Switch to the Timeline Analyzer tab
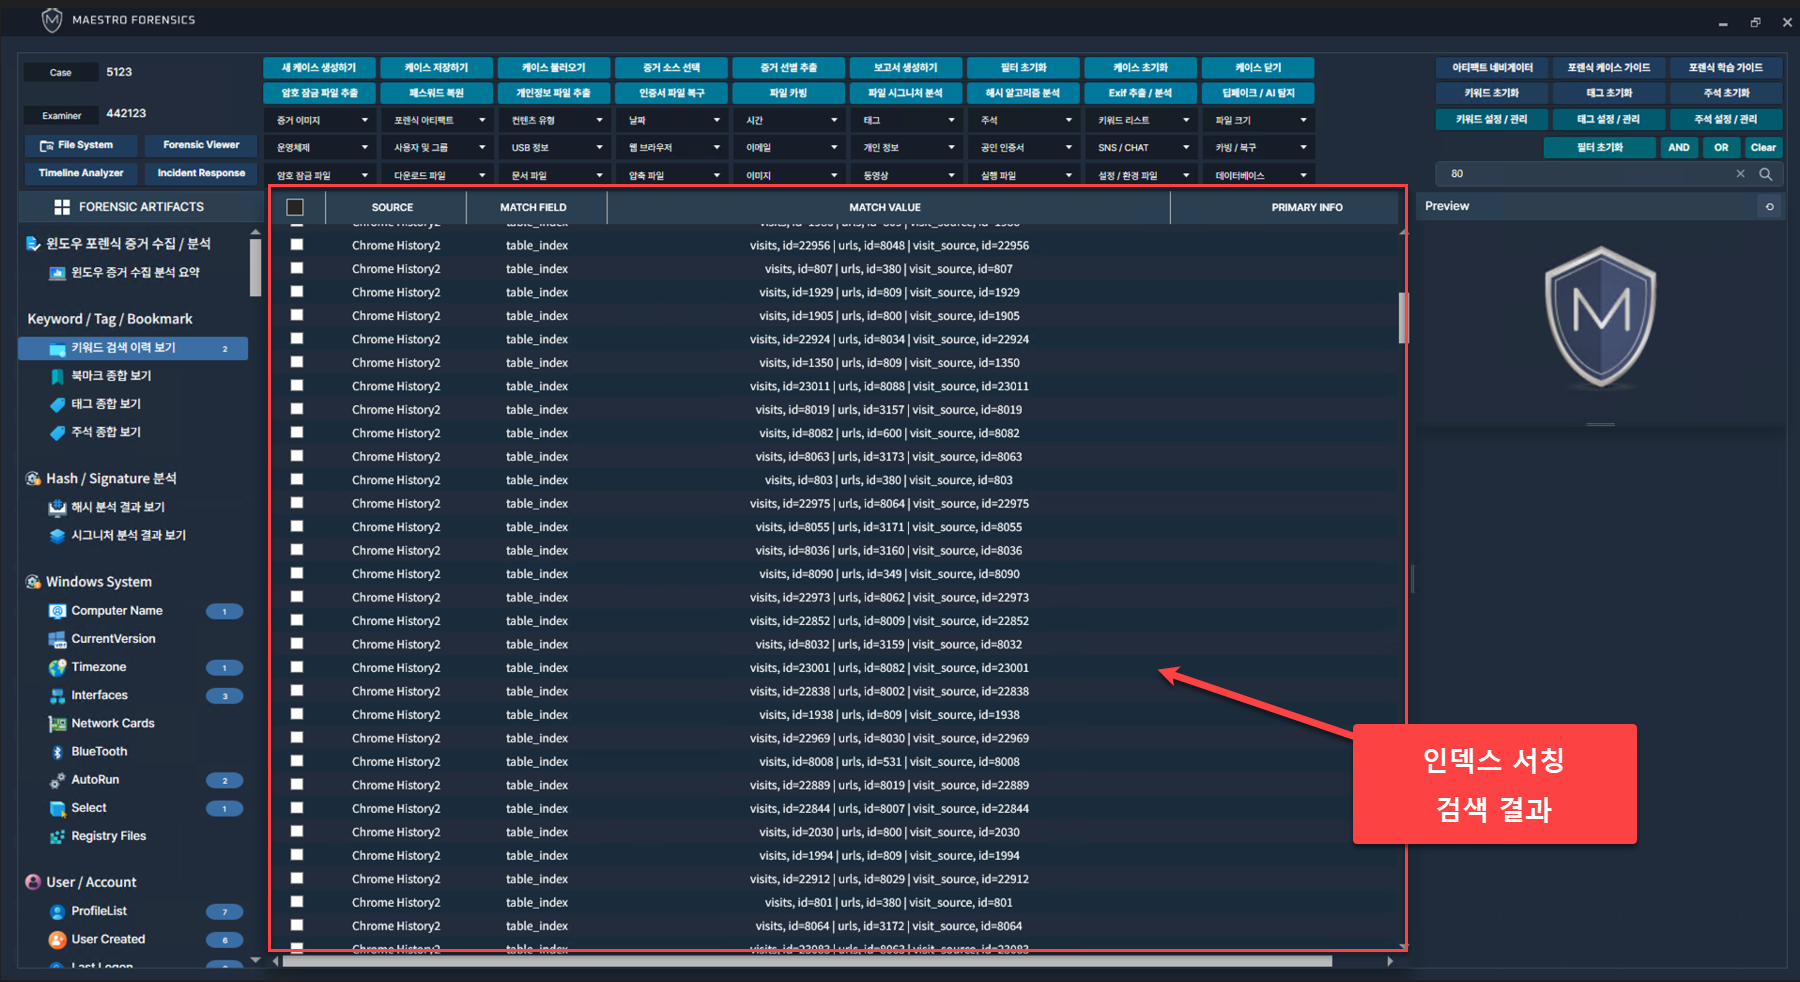 click(81, 173)
